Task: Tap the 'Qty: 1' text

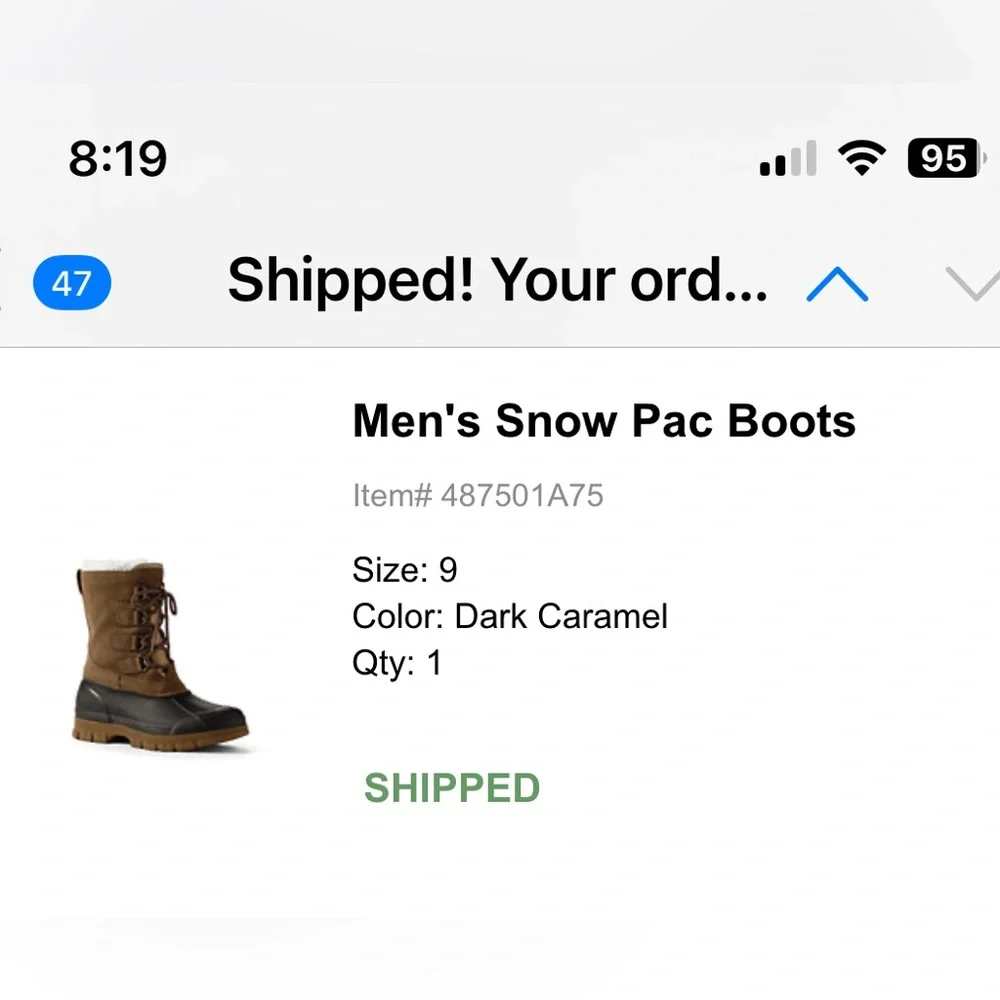Action: 396,663
